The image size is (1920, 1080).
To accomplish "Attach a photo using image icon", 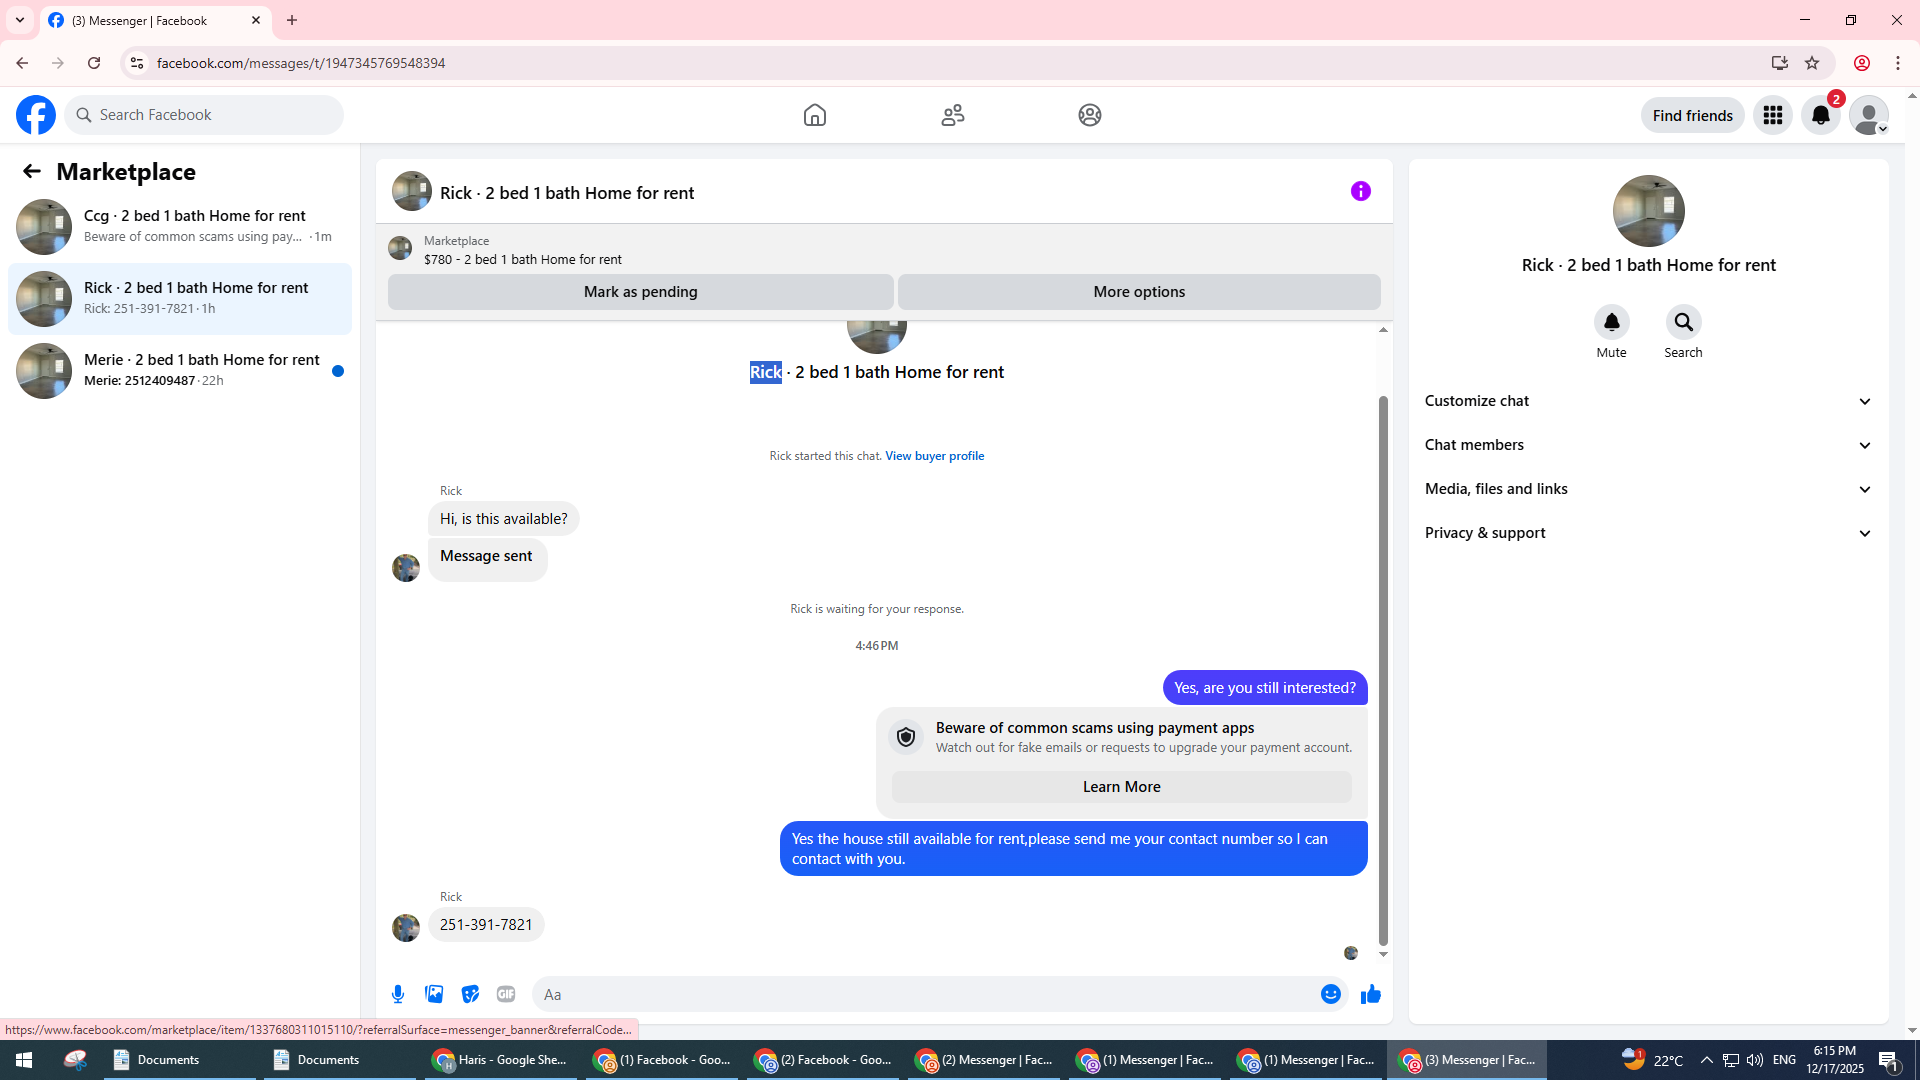I will [434, 994].
